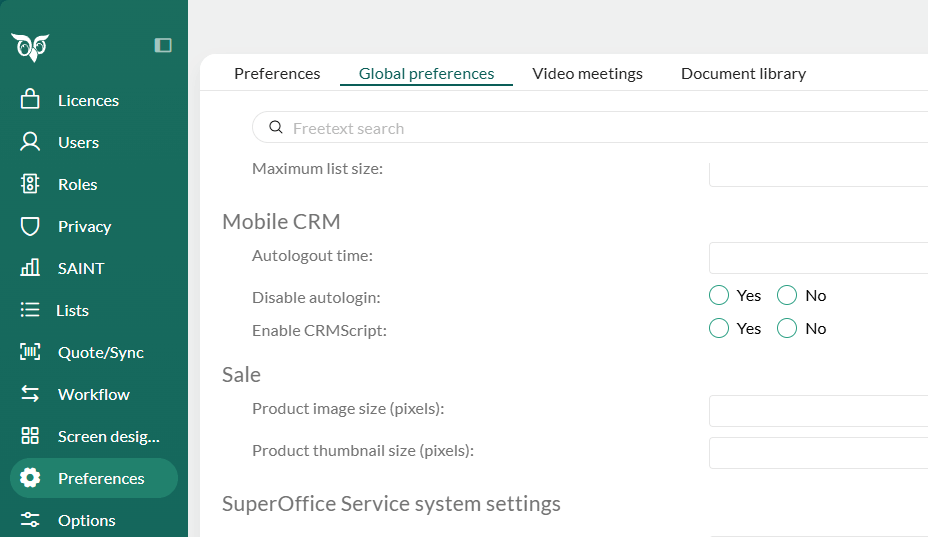The width and height of the screenshot is (928, 537).
Task: Select No for Enable CRMScript
Action: pos(787,328)
